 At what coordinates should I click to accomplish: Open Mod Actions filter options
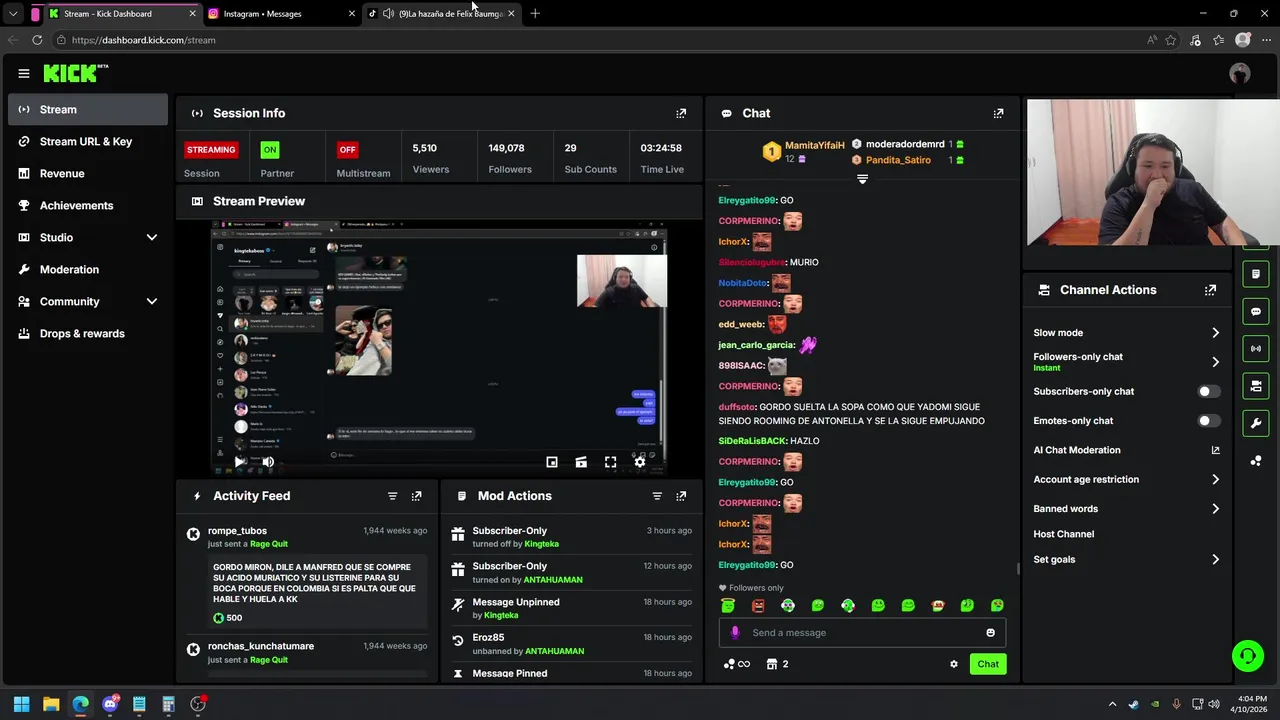click(x=657, y=496)
